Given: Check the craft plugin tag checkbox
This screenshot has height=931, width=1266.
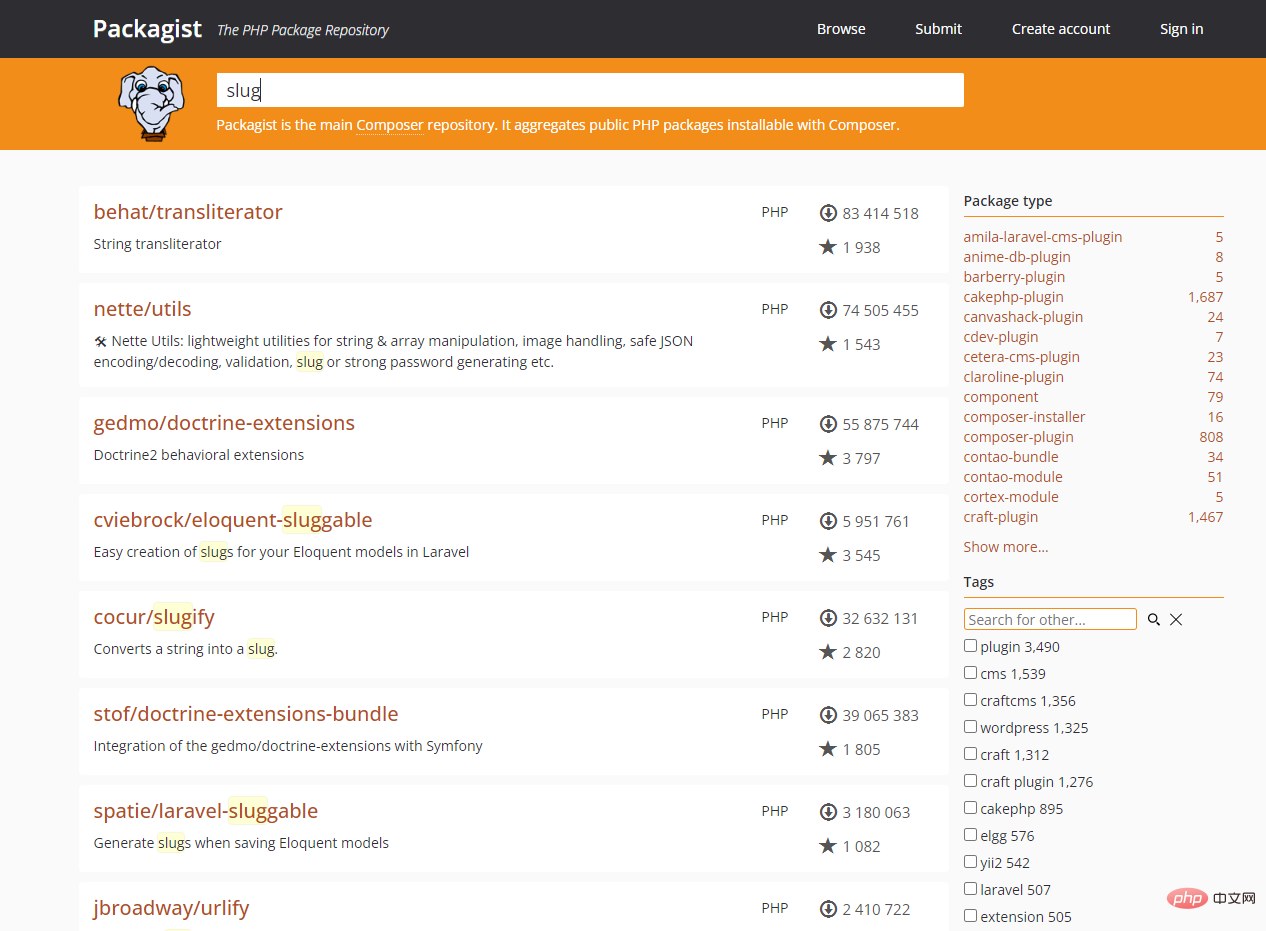Looking at the screenshot, I should [970, 781].
